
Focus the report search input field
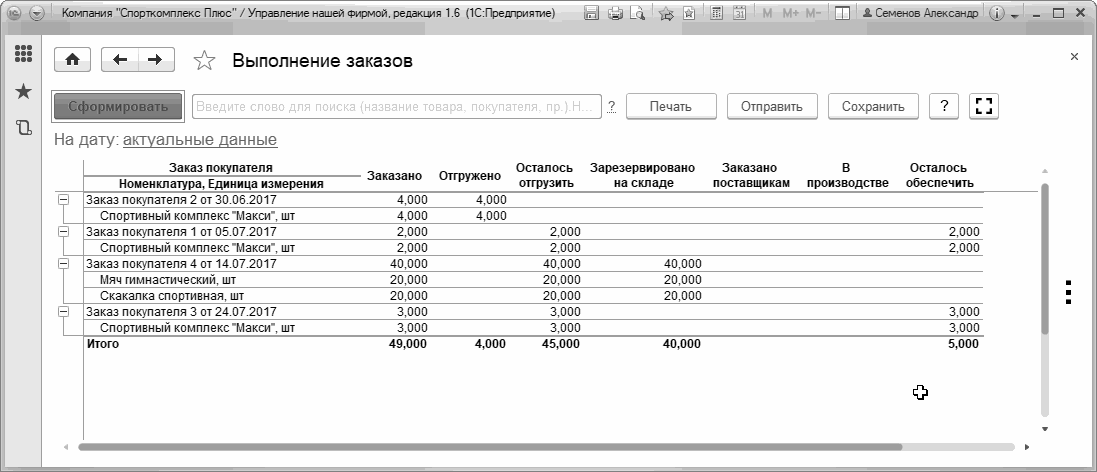(397, 106)
